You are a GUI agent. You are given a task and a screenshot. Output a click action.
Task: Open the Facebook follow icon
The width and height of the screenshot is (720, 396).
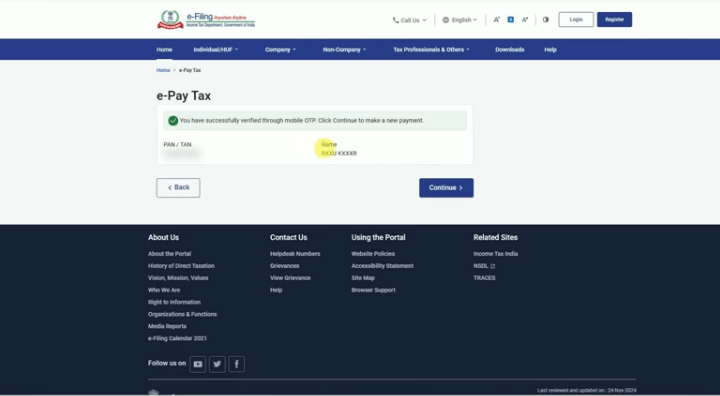[x=236, y=364]
